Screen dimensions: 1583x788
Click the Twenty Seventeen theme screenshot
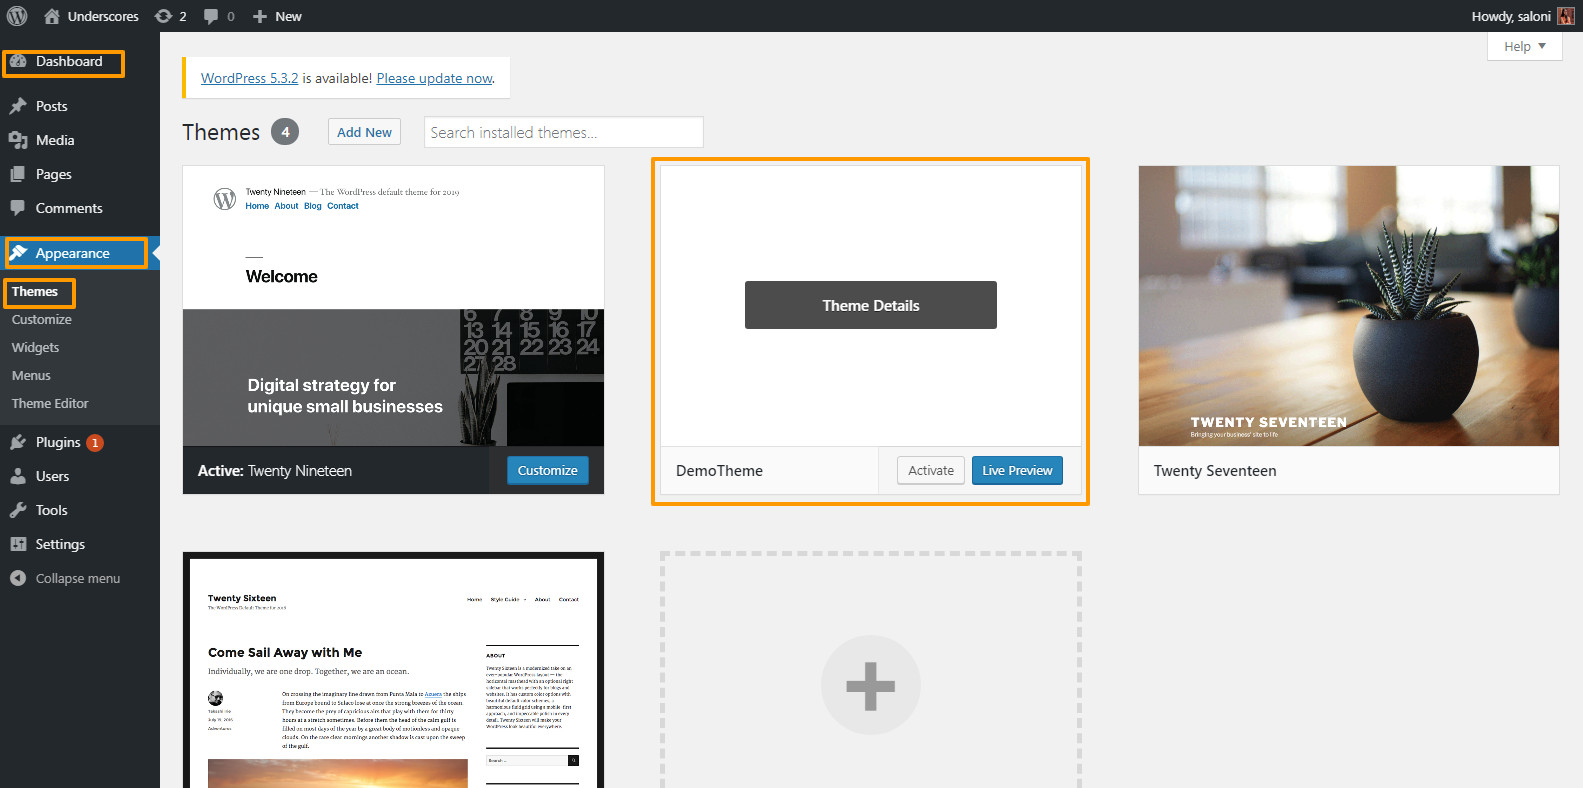[1349, 306]
